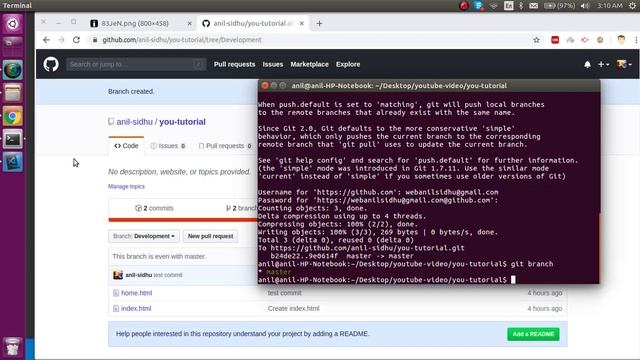Viewport: 640px width, 360px height.
Task: Click the terminal window title bar
Action: (x=429, y=86)
